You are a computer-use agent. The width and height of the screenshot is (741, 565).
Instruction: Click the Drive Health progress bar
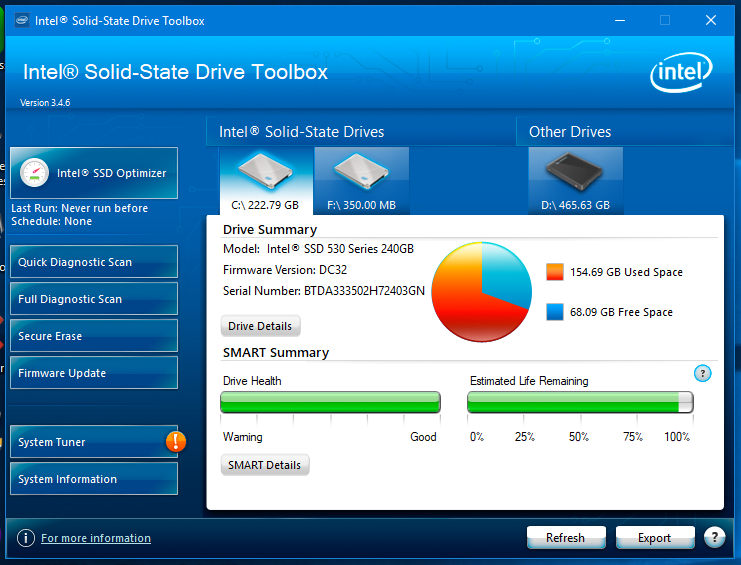[330, 402]
